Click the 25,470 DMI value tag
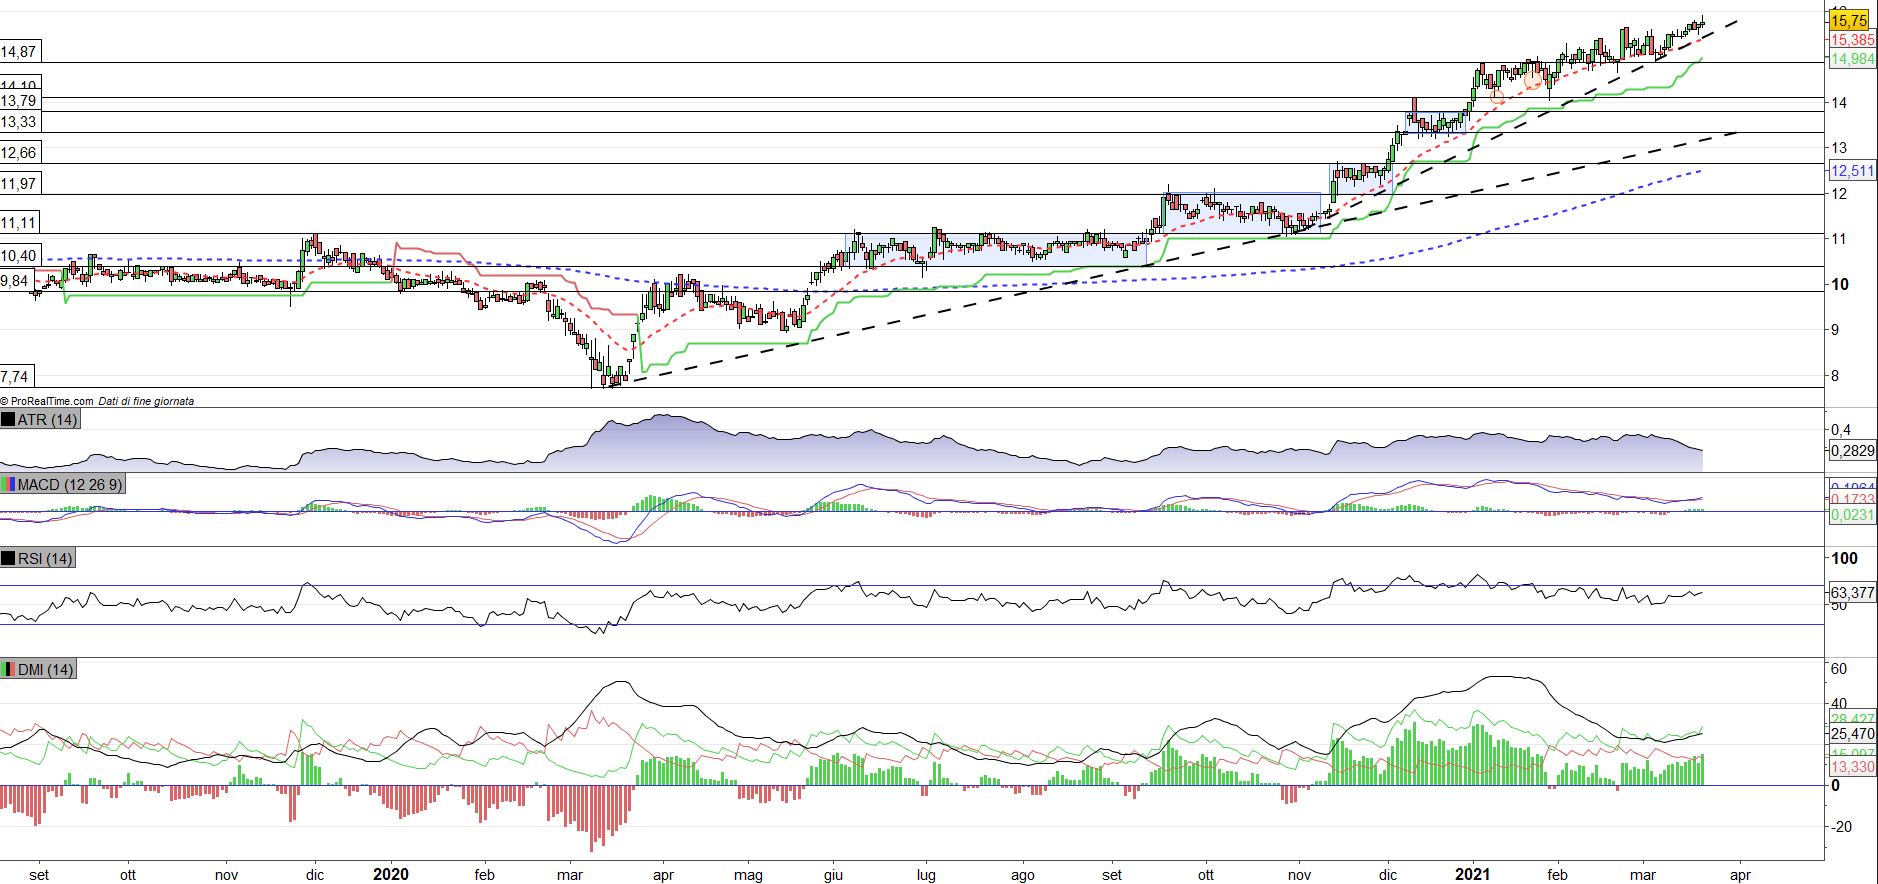 coord(1851,734)
